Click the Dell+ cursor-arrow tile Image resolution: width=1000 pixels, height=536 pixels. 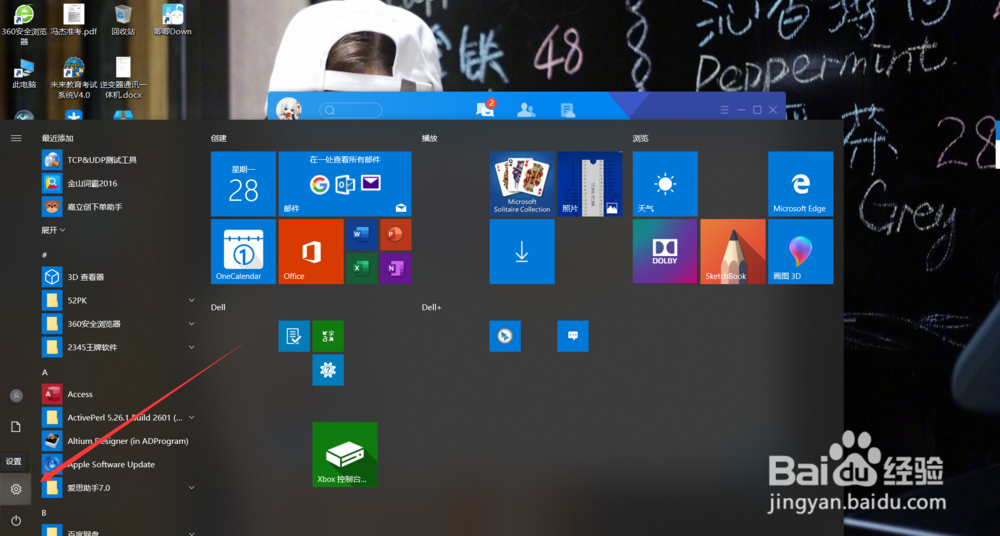(505, 336)
